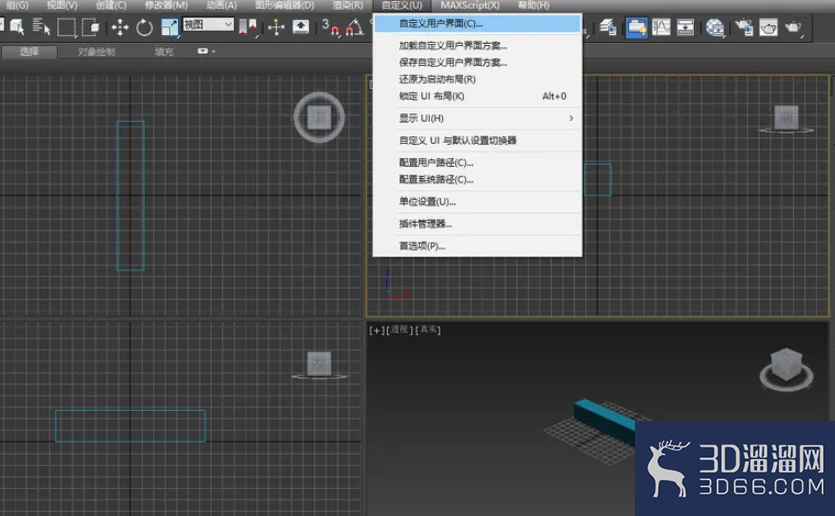Toggle Angle Snap icon
This screenshot has width=835, height=516.
355,27
